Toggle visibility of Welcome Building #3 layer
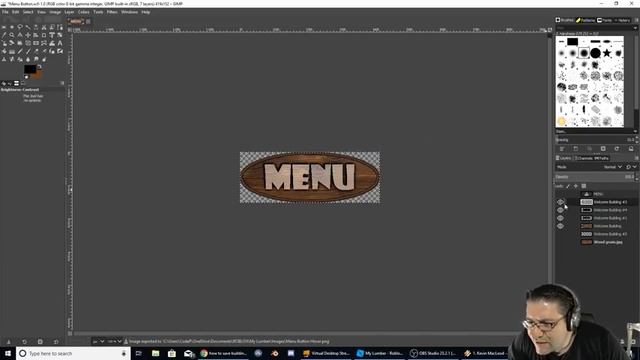 click(x=560, y=202)
